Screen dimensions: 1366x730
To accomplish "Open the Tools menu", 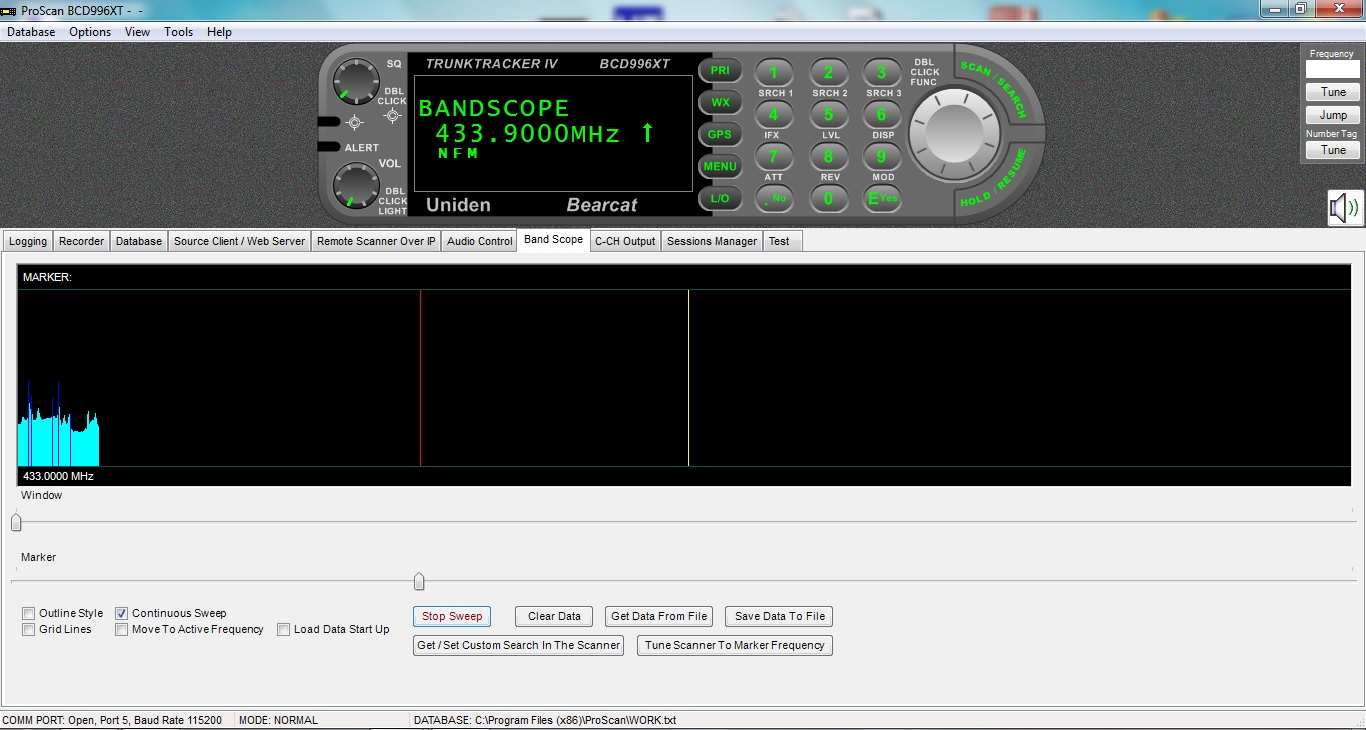I will pyautogui.click(x=179, y=32).
